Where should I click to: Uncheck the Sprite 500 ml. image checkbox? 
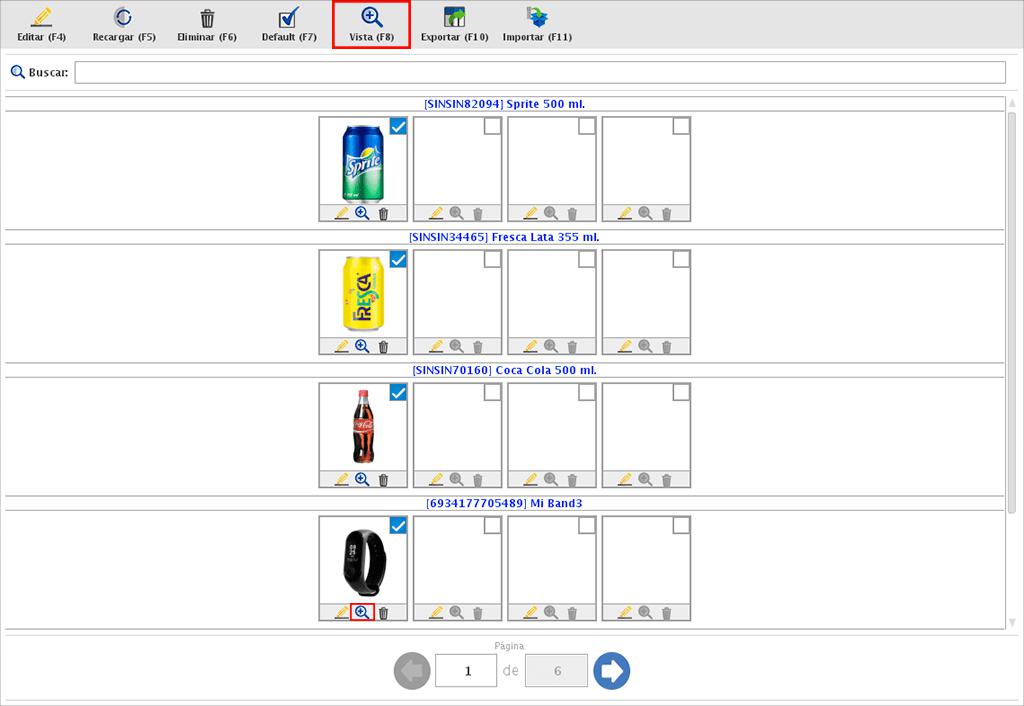[x=398, y=126]
